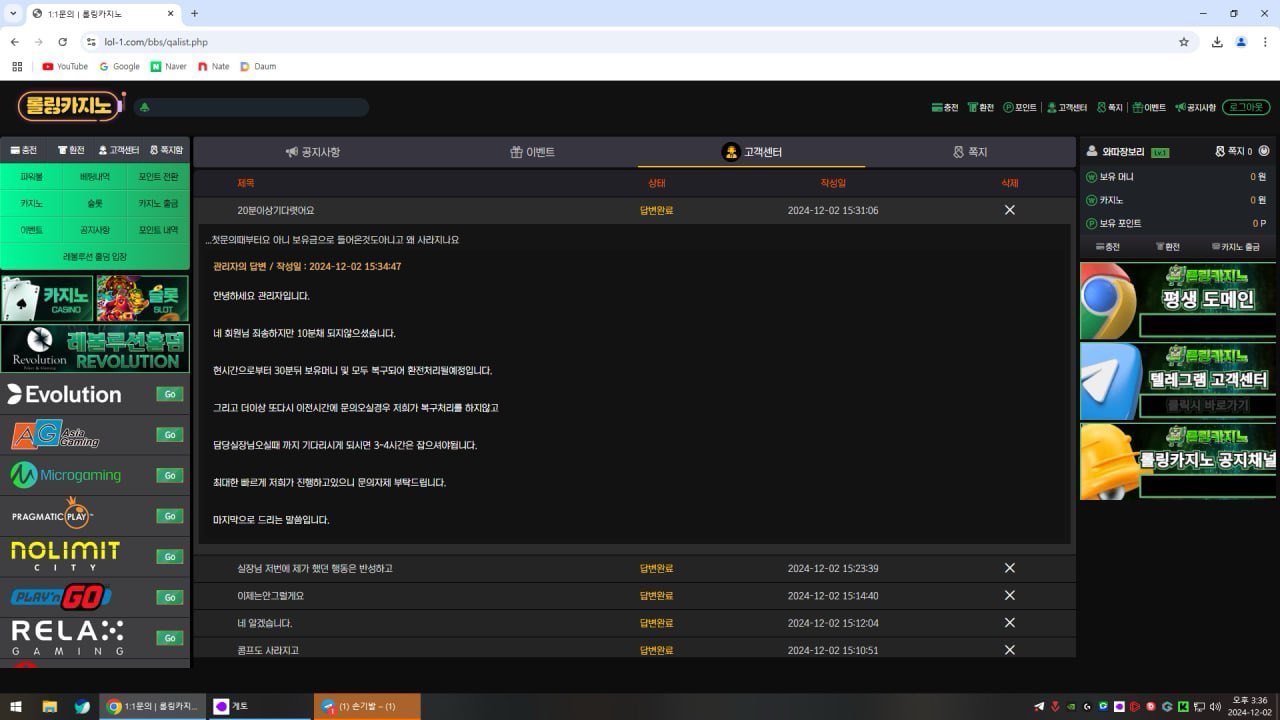Click Go next to Microgaming
Viewport: 1280px width, 720px height.
pyautogui.click(x=169, y=475)
